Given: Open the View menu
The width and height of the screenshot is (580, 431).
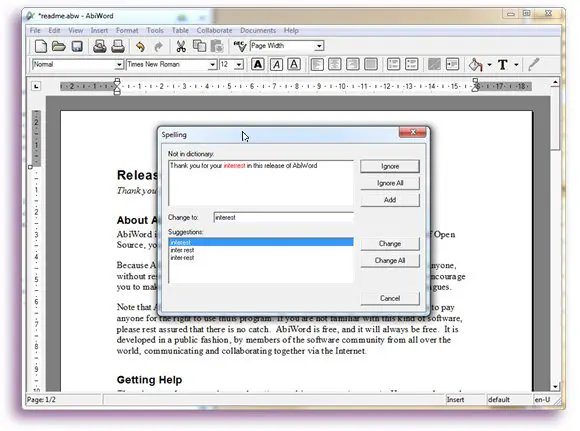Looking at the screenshot, I should click(x=75, y=30).
